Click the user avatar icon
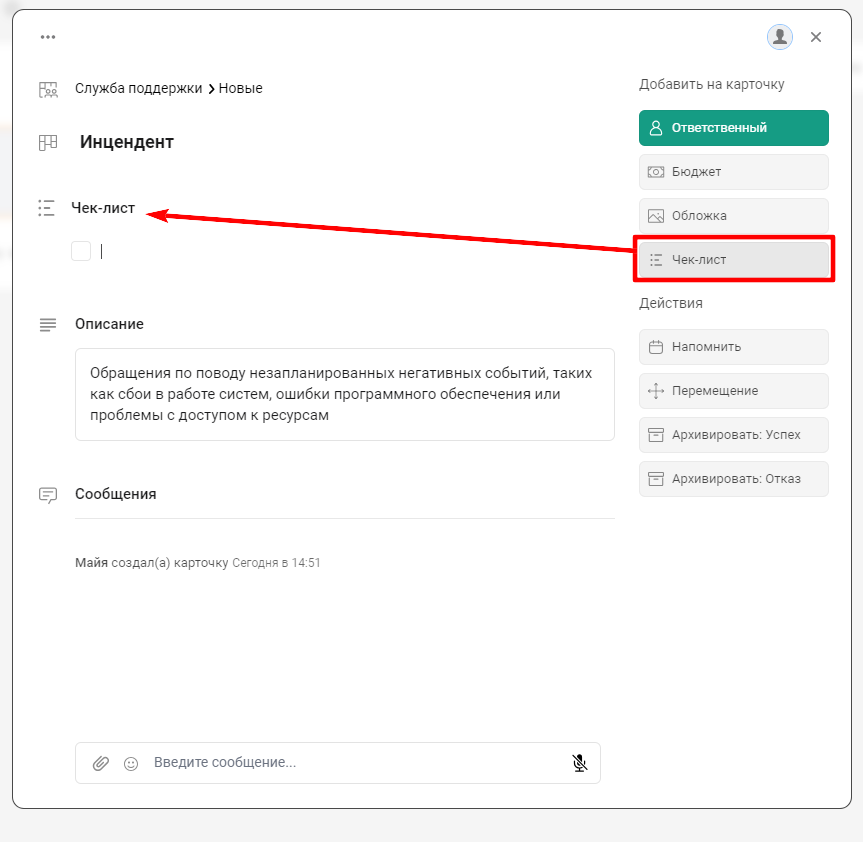863x842 pixels. (779, 37)
